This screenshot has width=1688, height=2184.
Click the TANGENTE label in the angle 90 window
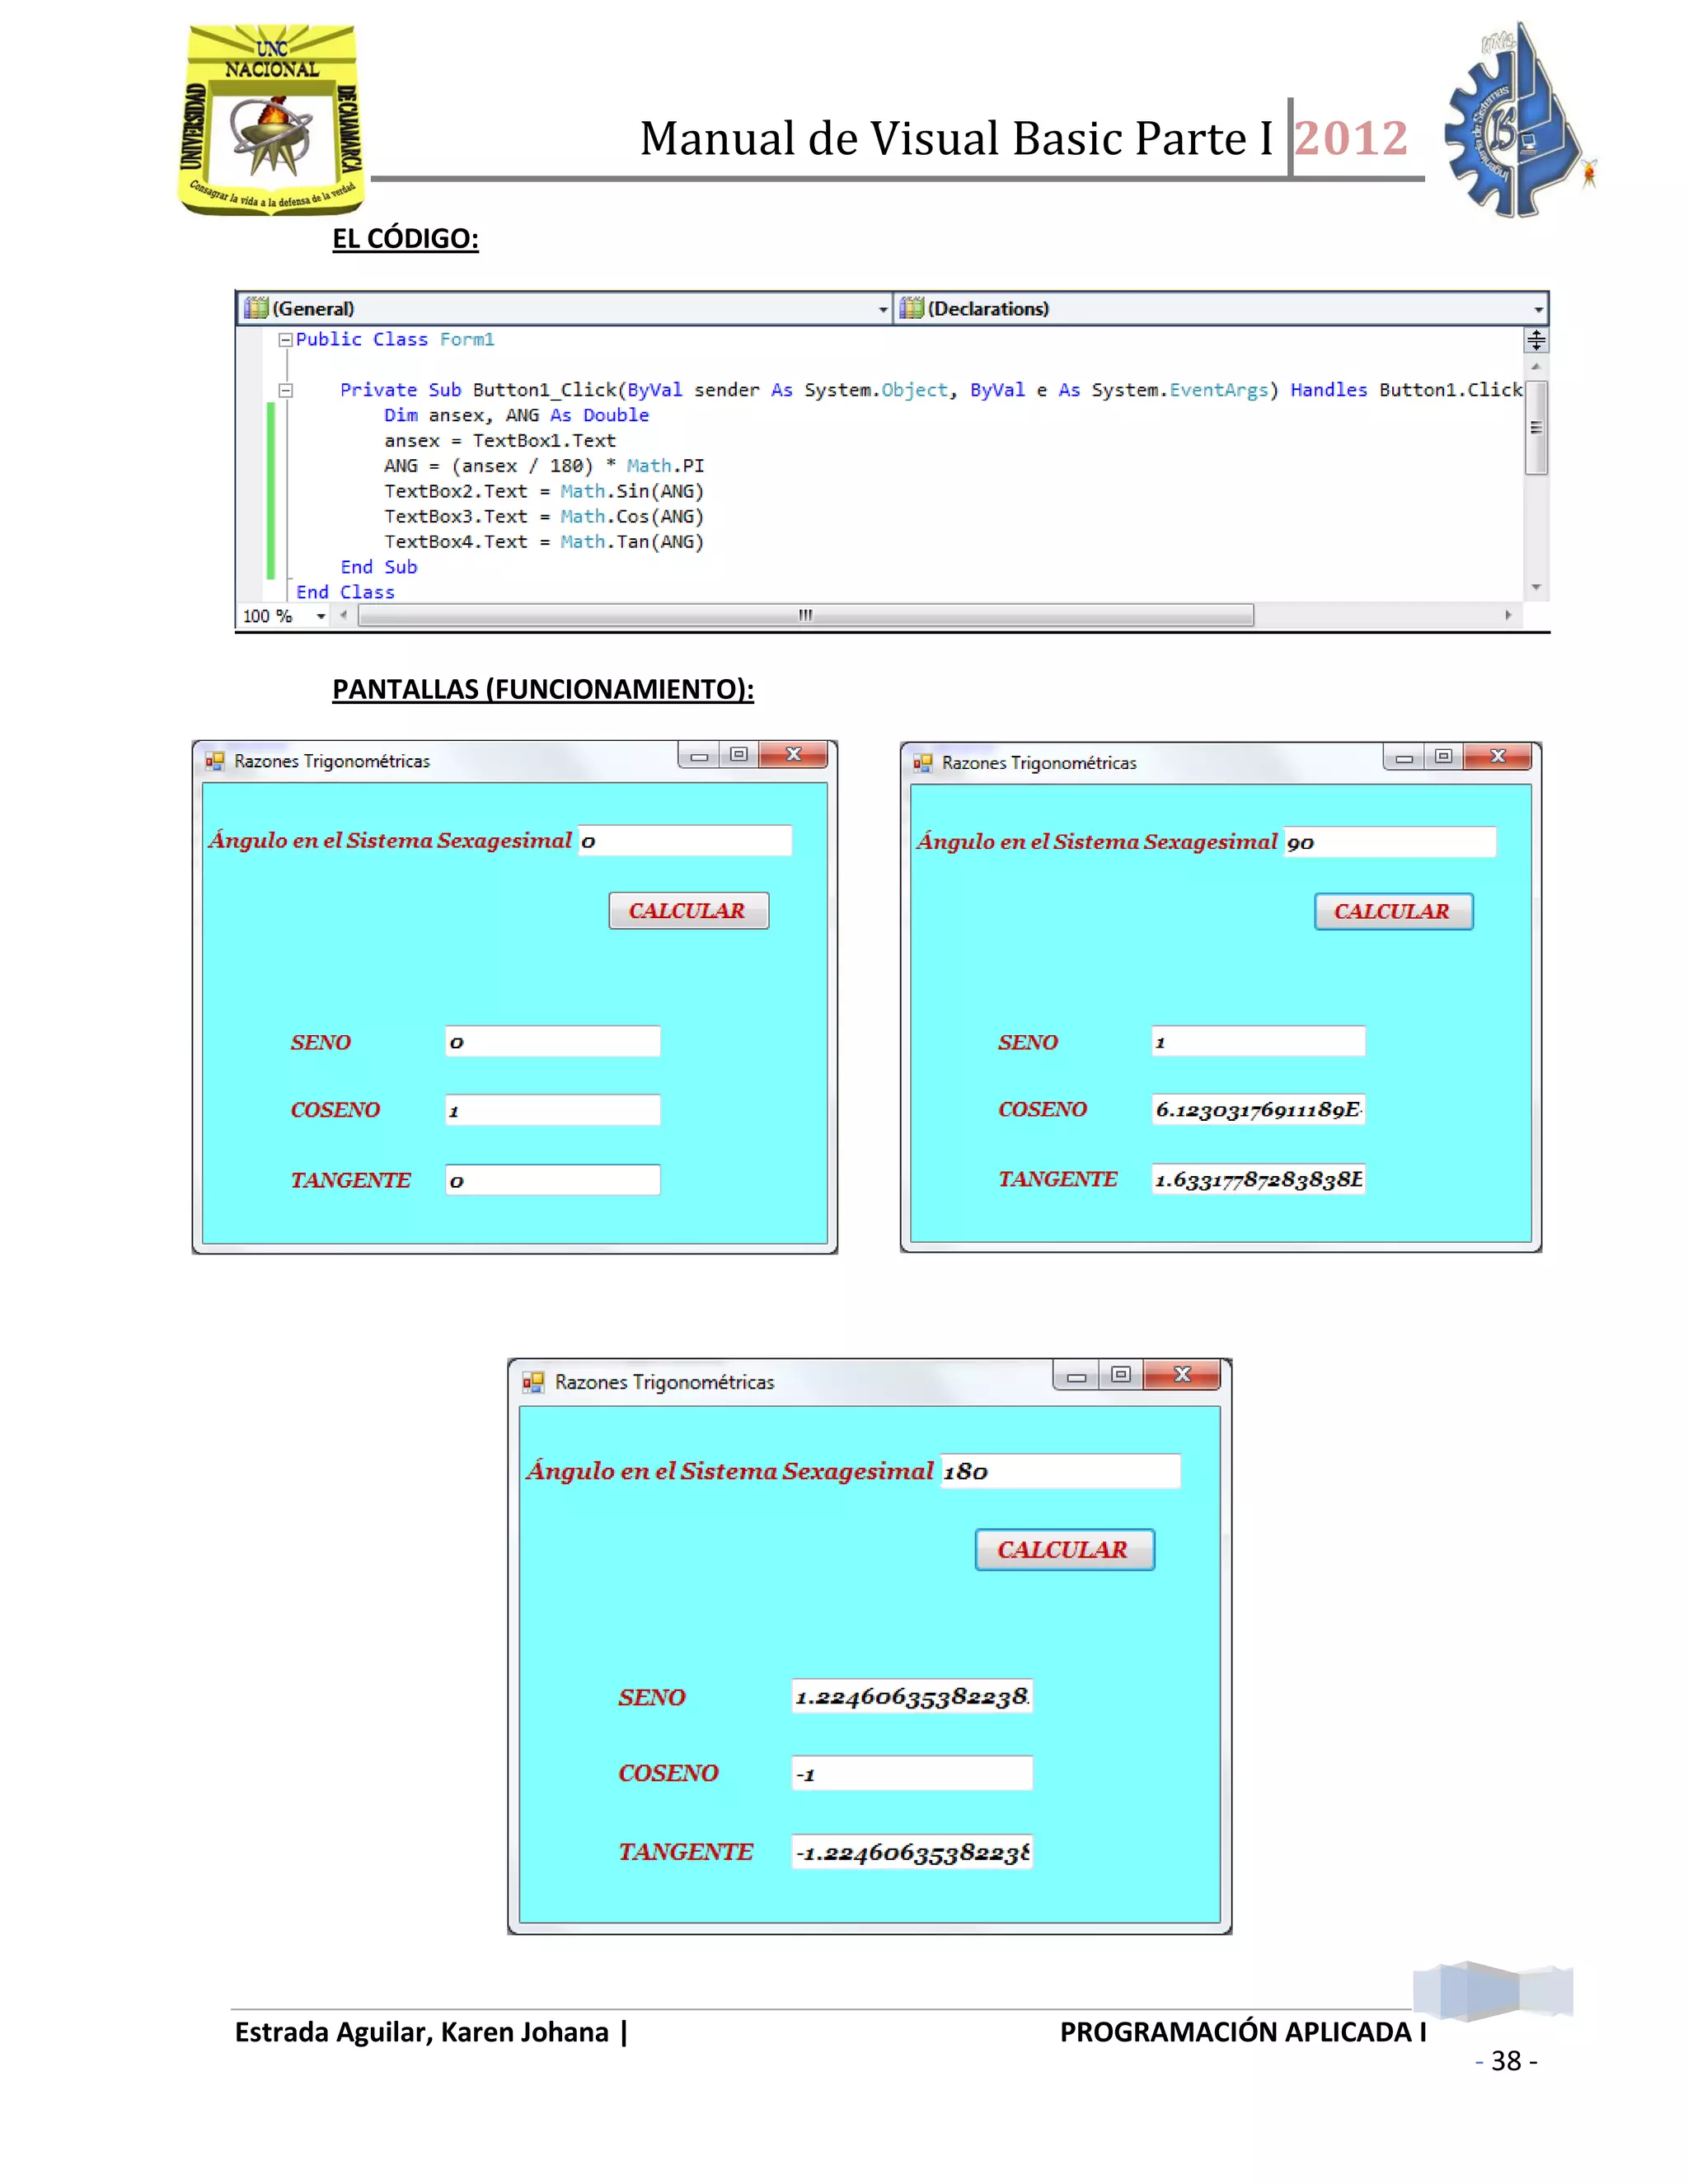tap(1058, 1180)
